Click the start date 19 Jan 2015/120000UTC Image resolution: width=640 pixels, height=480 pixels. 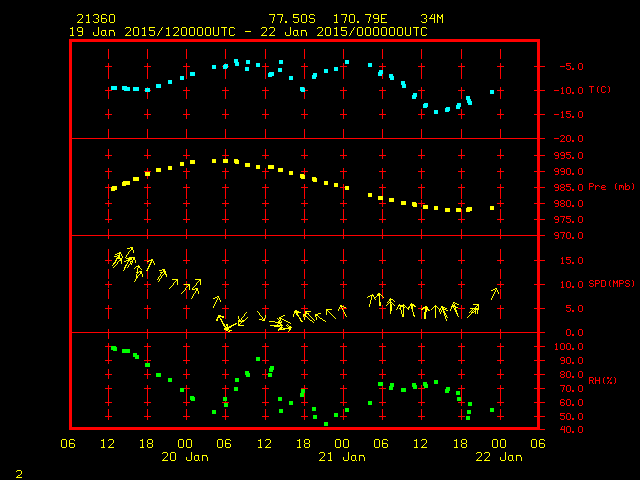pyautogui.click(x=152, y=32)
